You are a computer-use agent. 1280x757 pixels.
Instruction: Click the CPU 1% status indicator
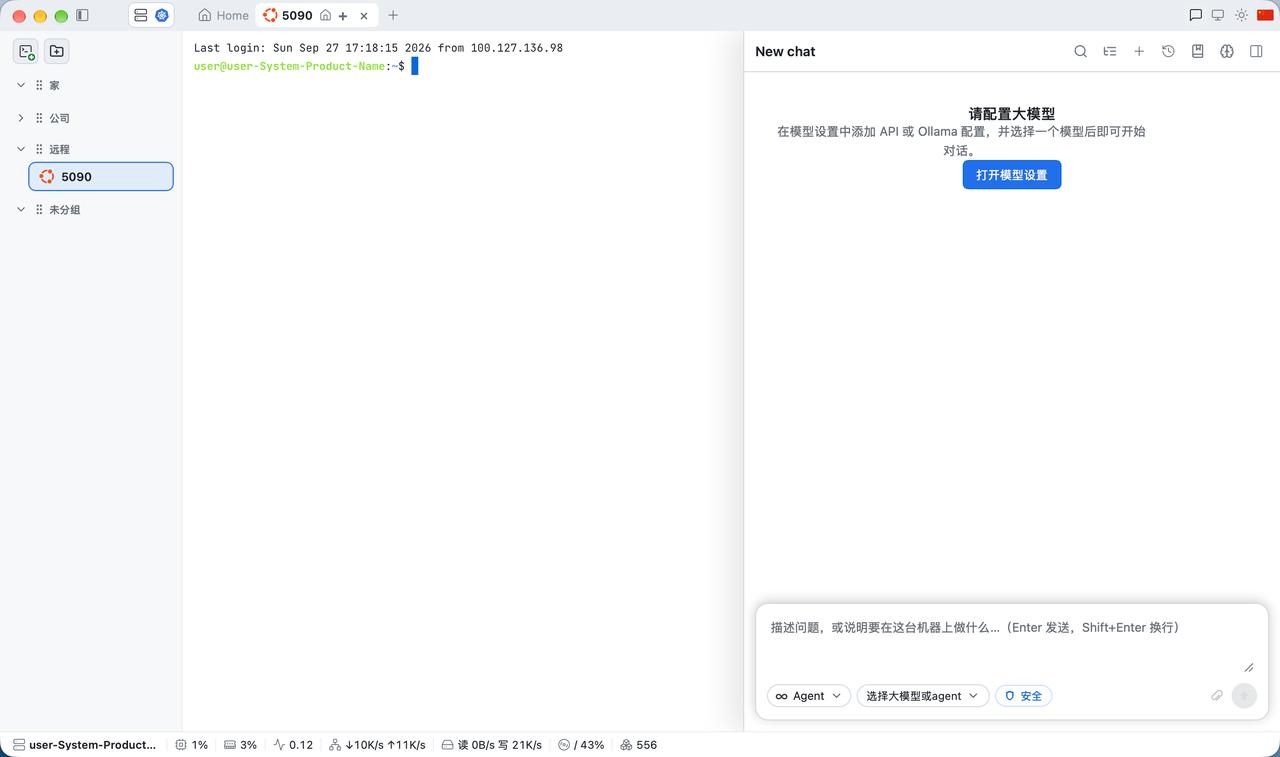191,745
